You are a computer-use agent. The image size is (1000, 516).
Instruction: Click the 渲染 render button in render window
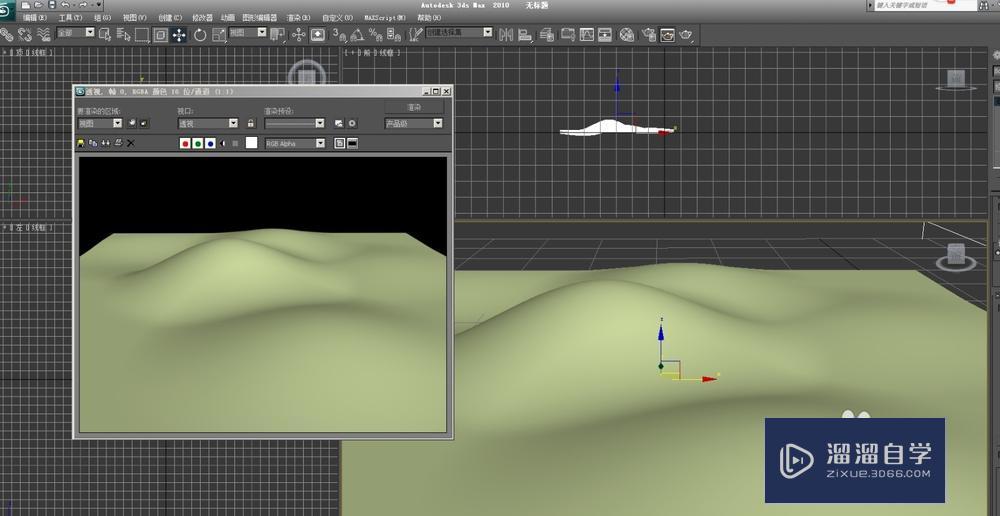tap(414, 107)
